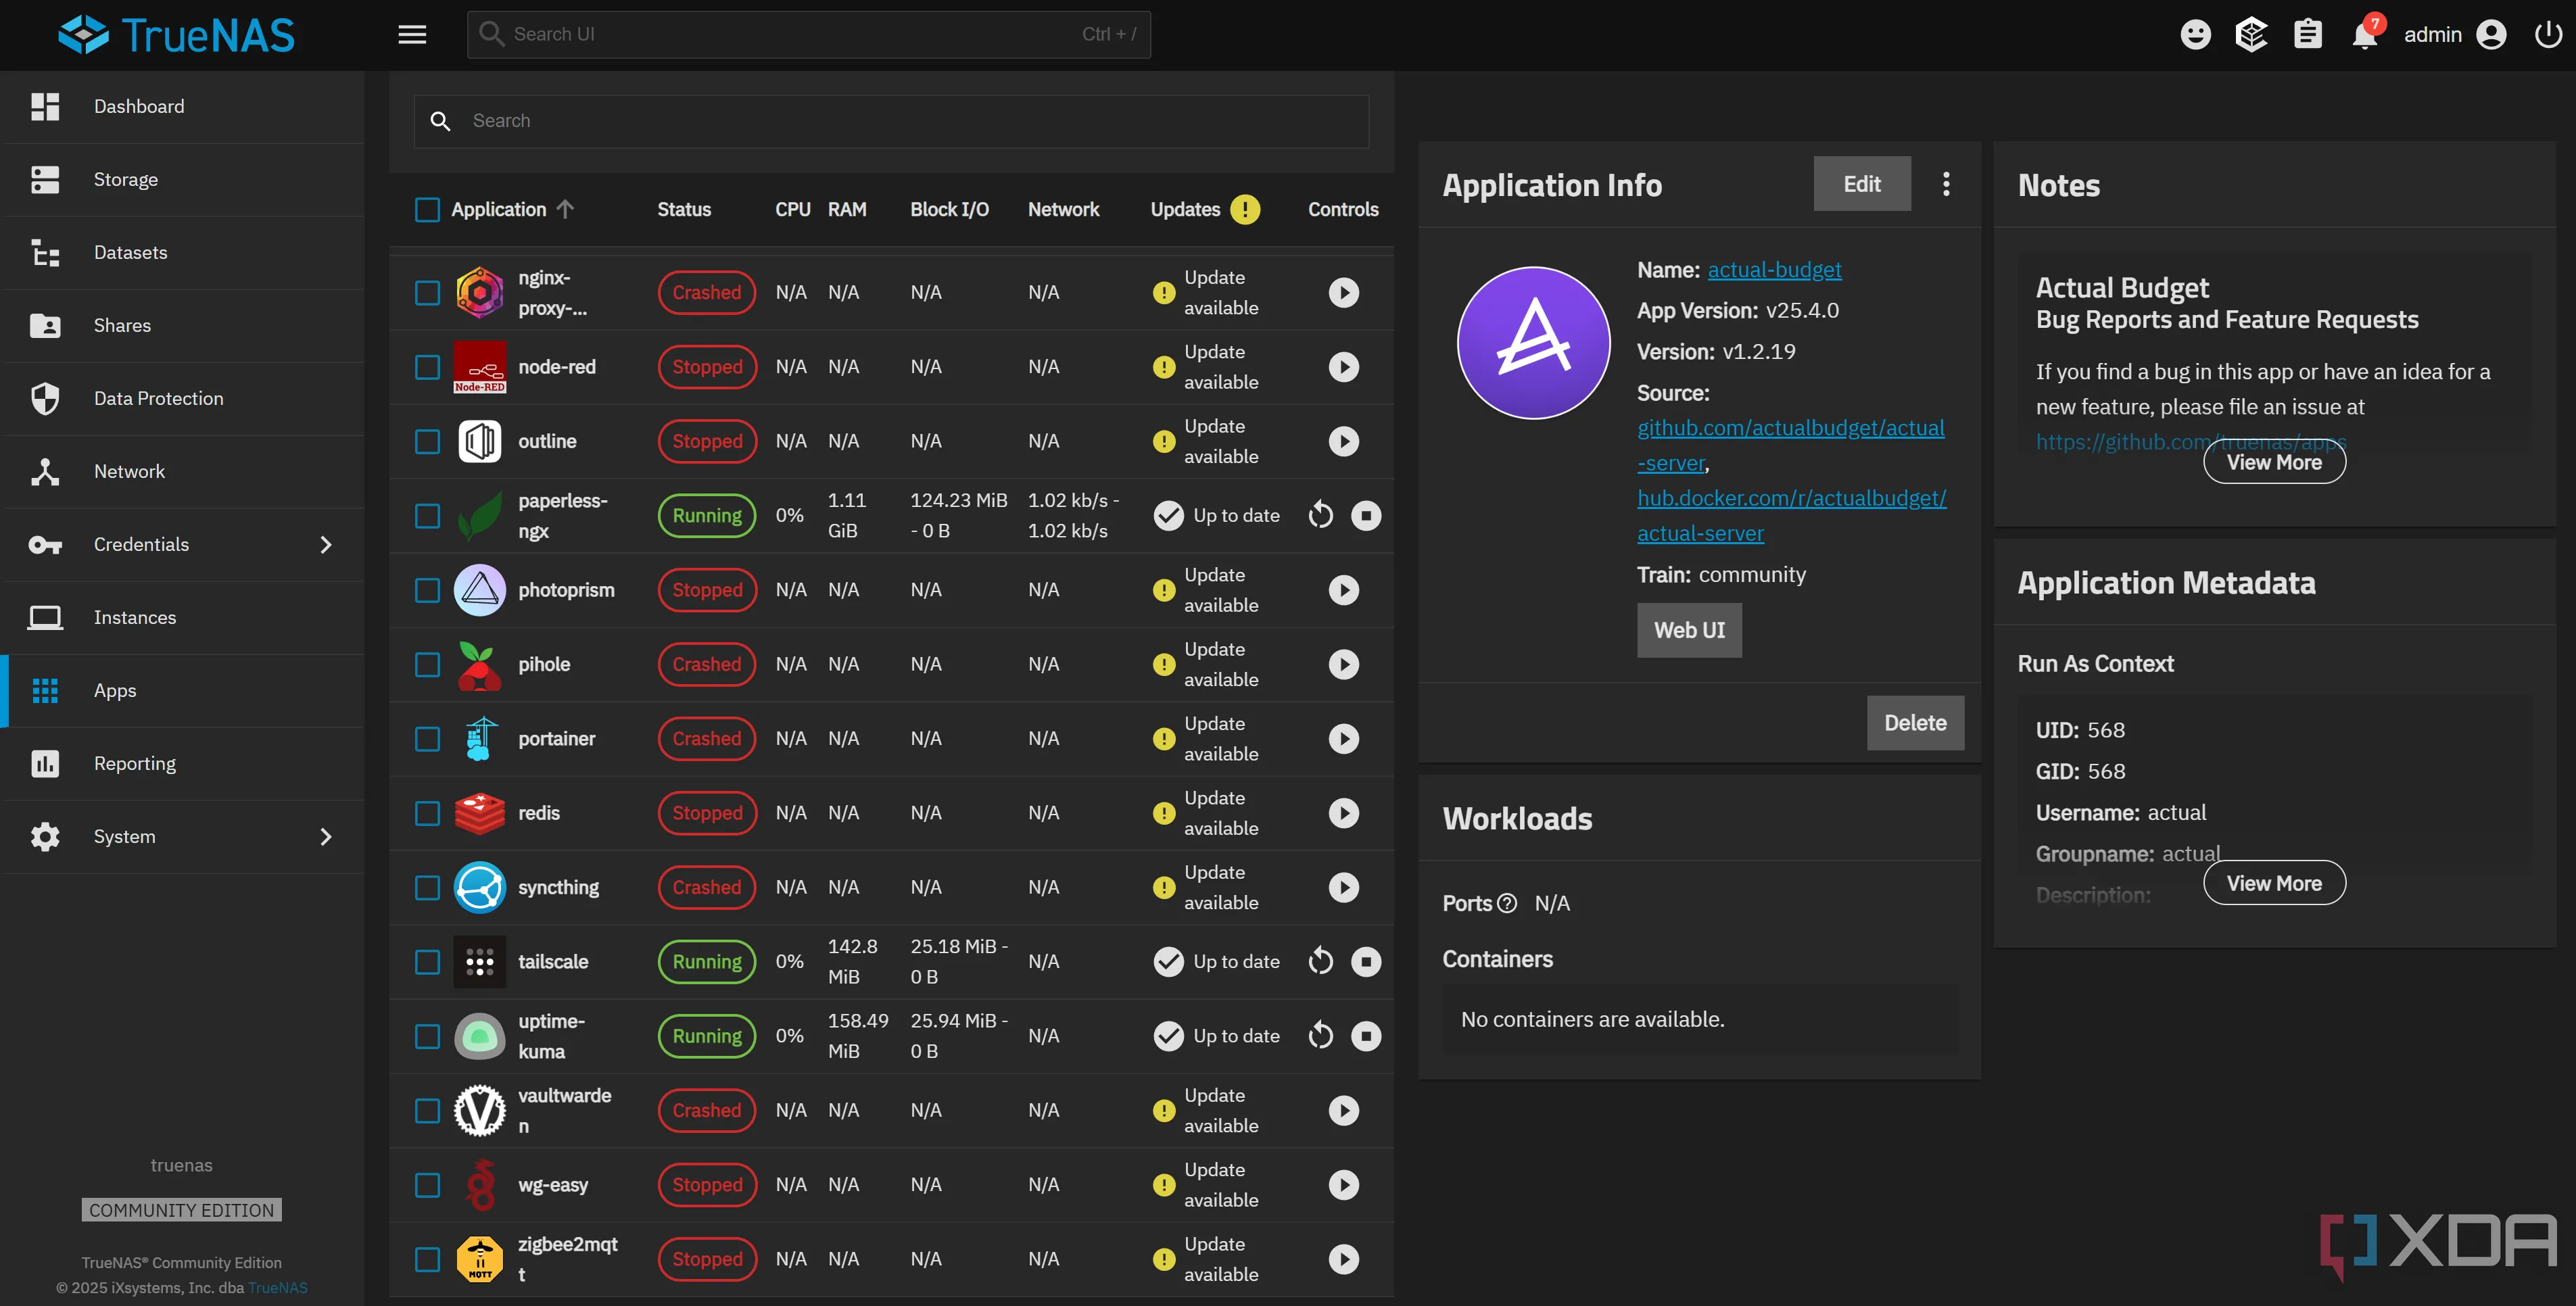Start the photoprism app
The height and width of the screenshot is (1306, 2576).
(x=1343, y=590)
